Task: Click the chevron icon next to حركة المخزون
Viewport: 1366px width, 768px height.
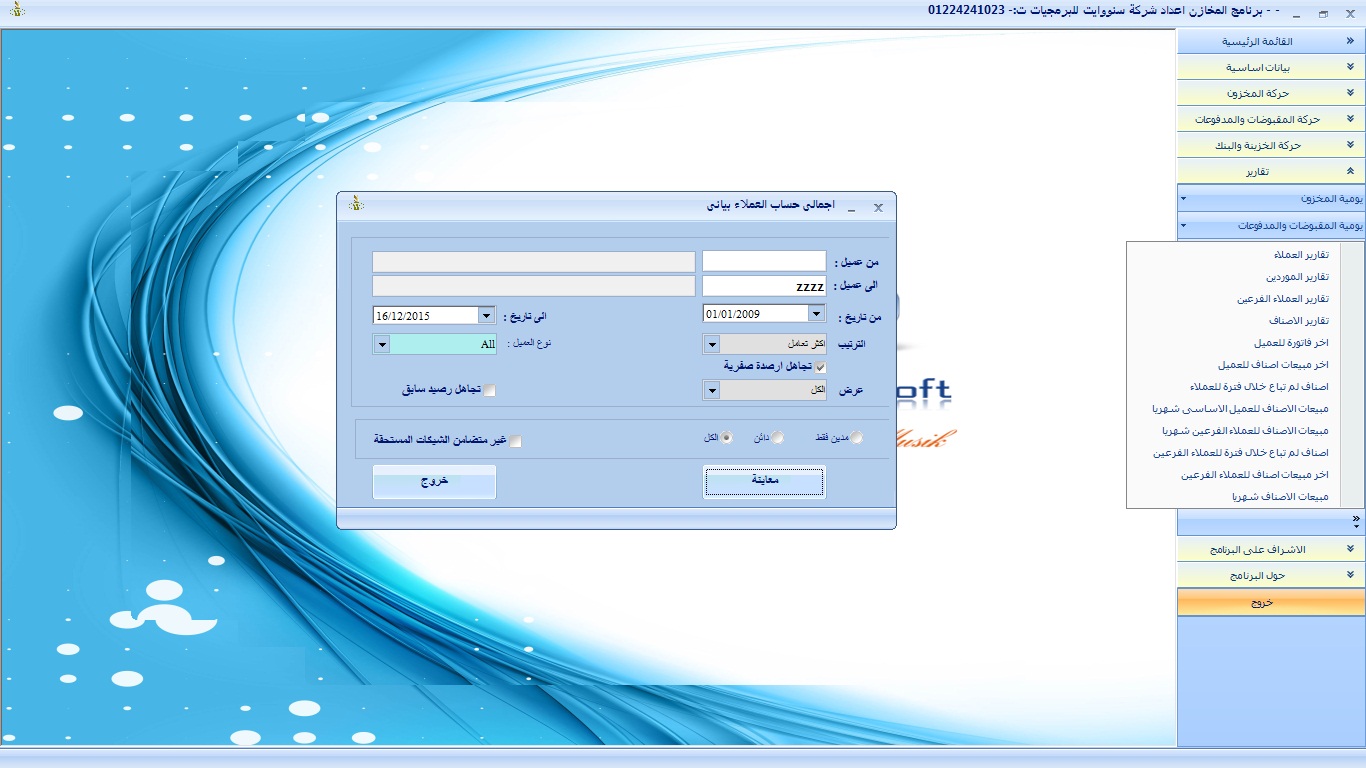Action: pyautogui.click(x=1350, y=93)
